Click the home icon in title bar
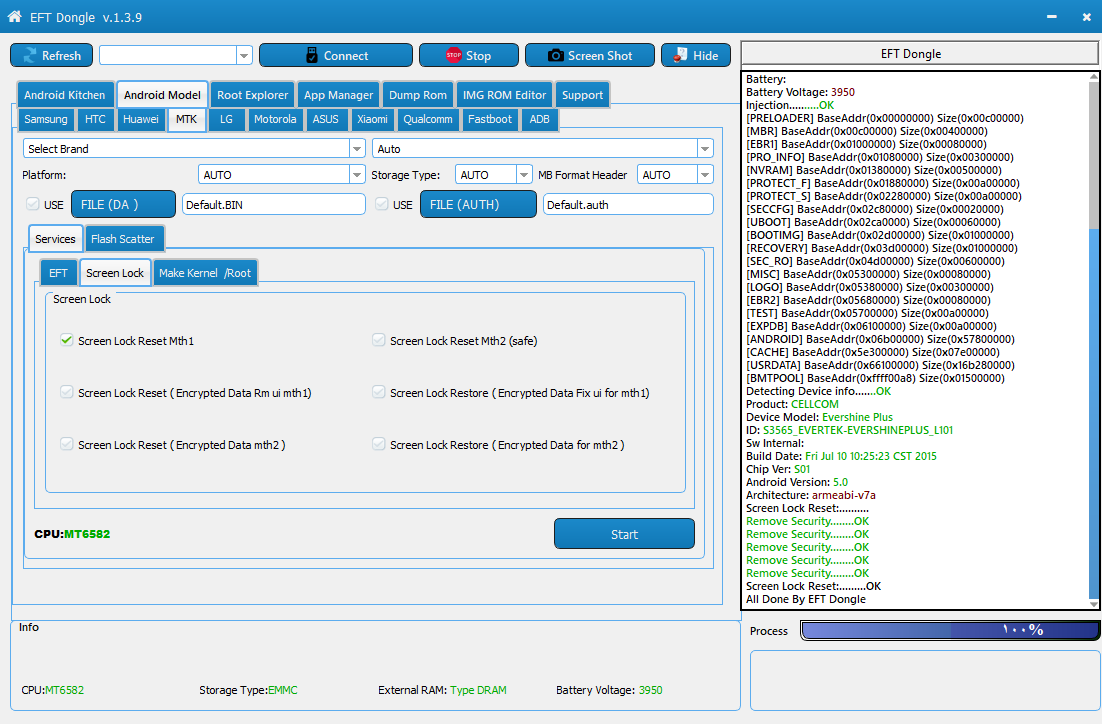The width and height of the screenshot is (1102, 724). 14,16
